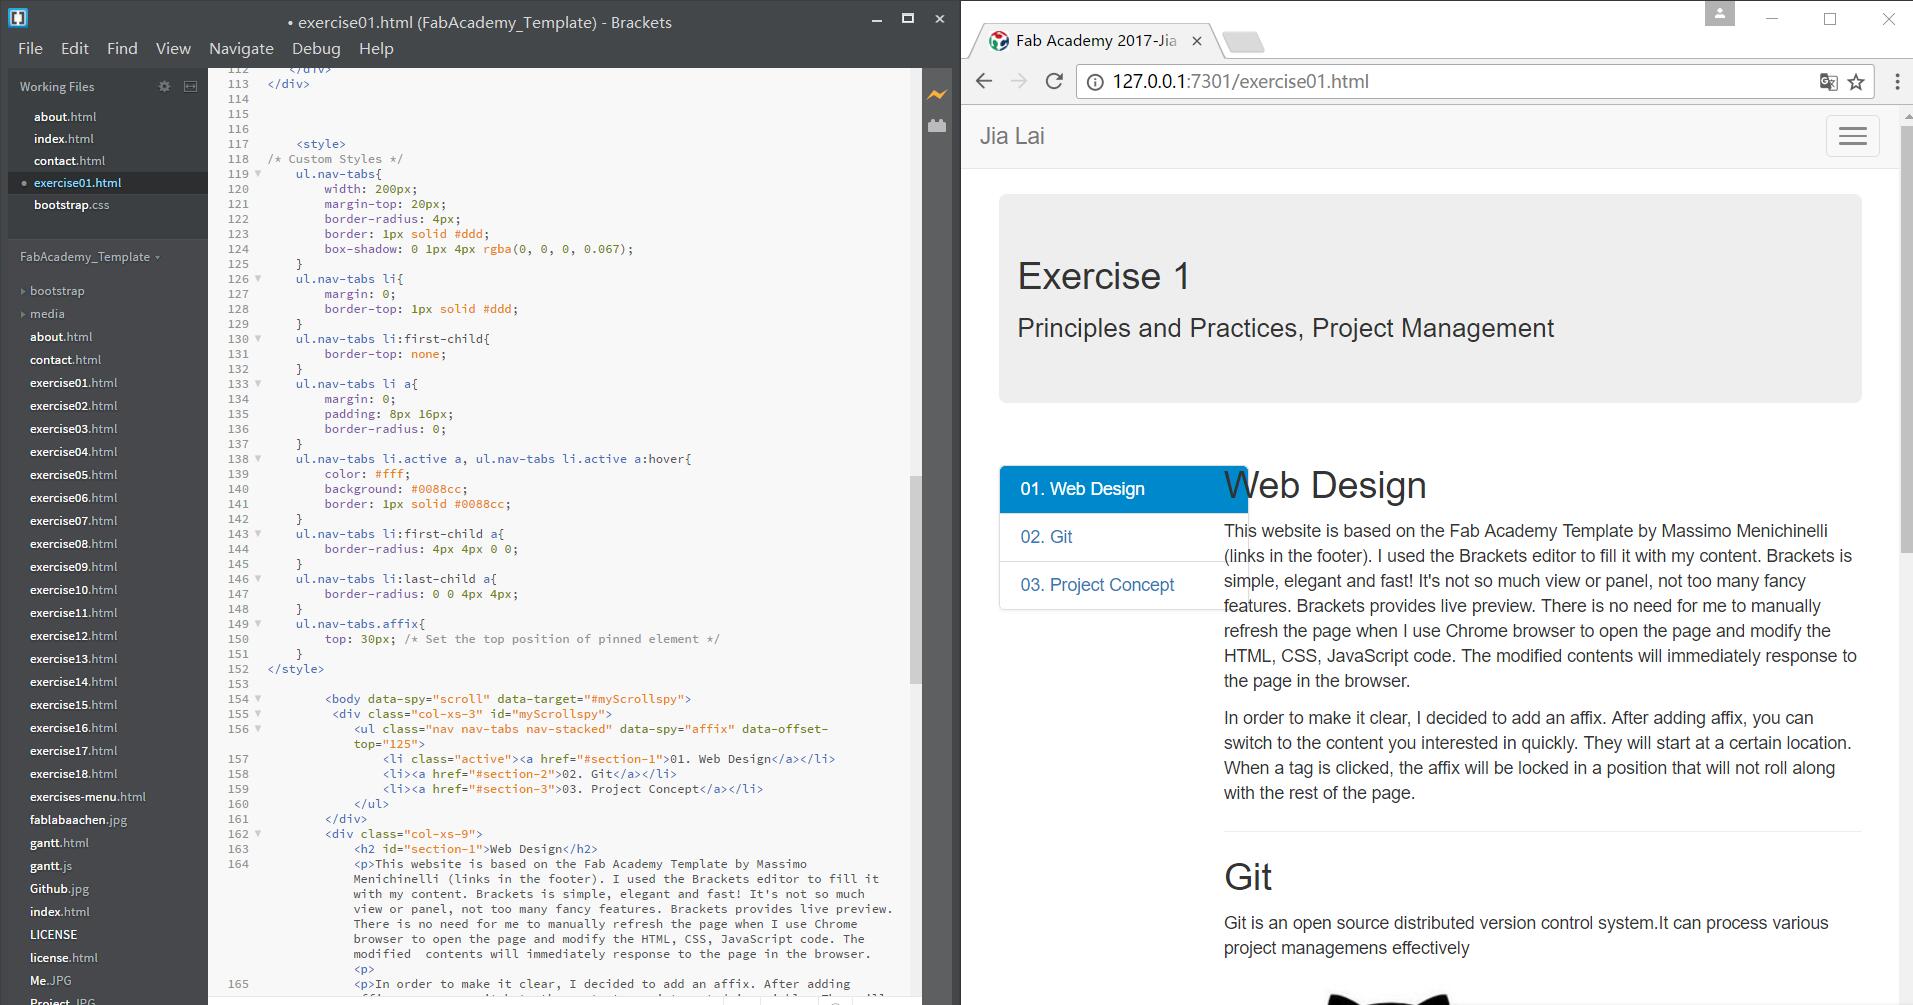Viewport: 1913px width, 1005px height.
Task: Open the FabAcademy_Template project dropdown
Action: coord(90,257)
